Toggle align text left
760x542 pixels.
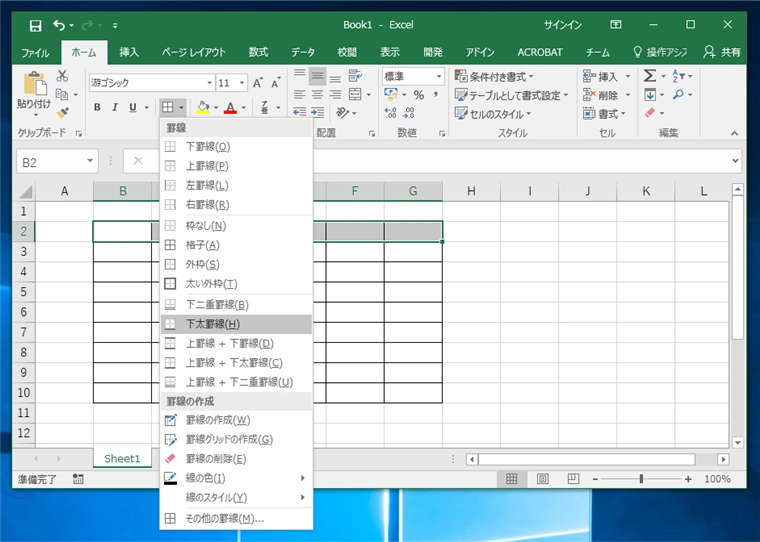coord(300,94)
